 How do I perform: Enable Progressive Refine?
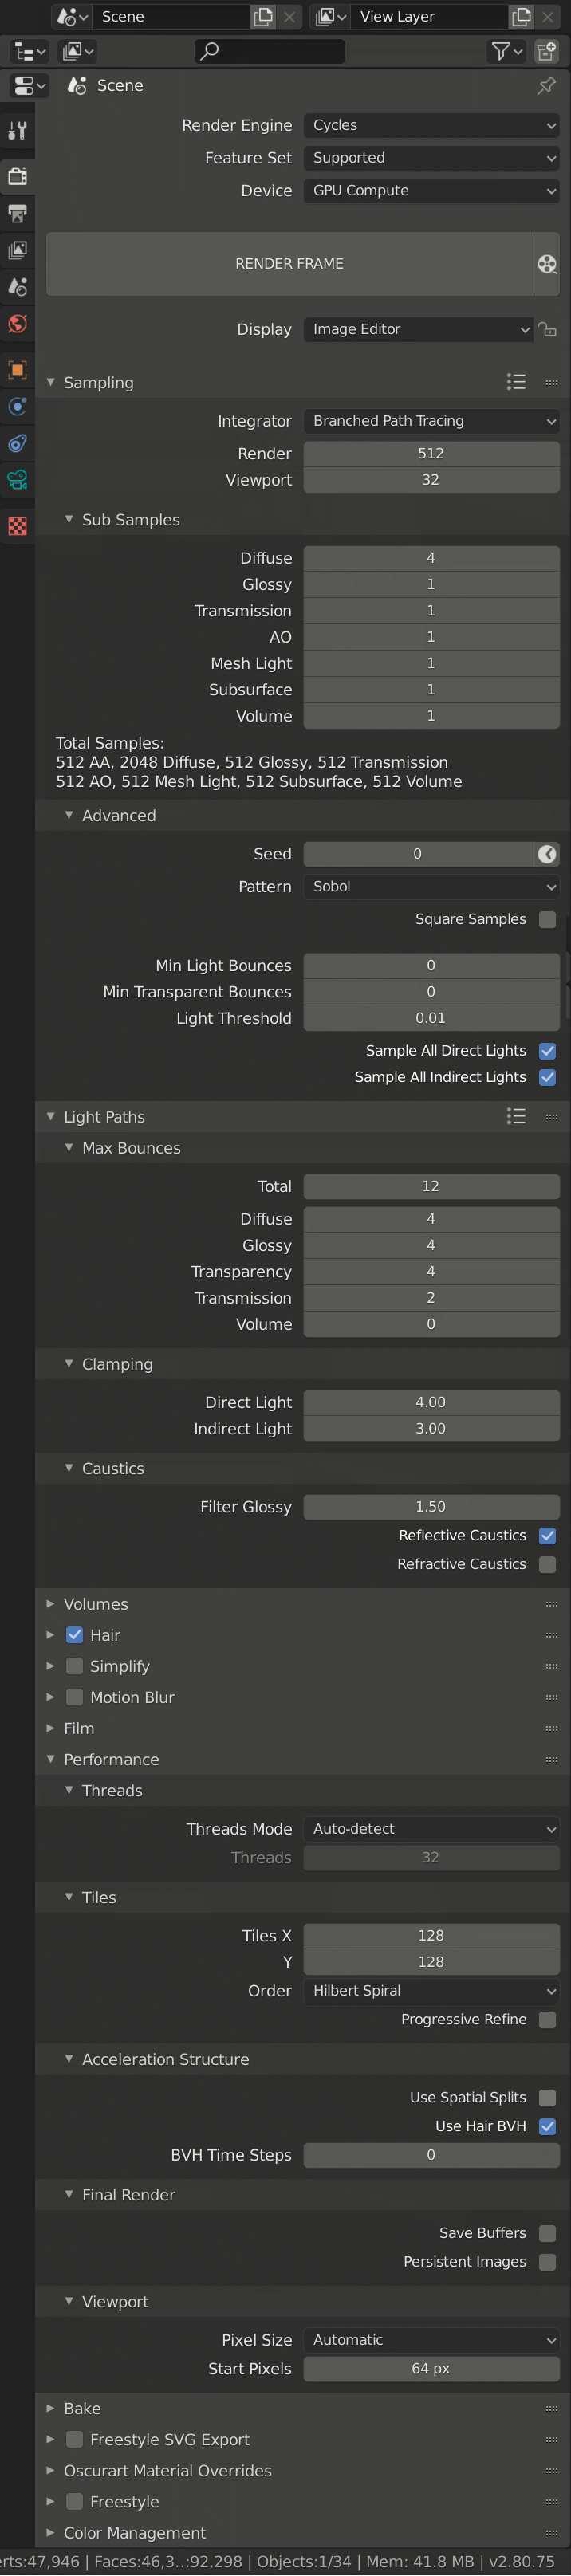[547, 2020]
